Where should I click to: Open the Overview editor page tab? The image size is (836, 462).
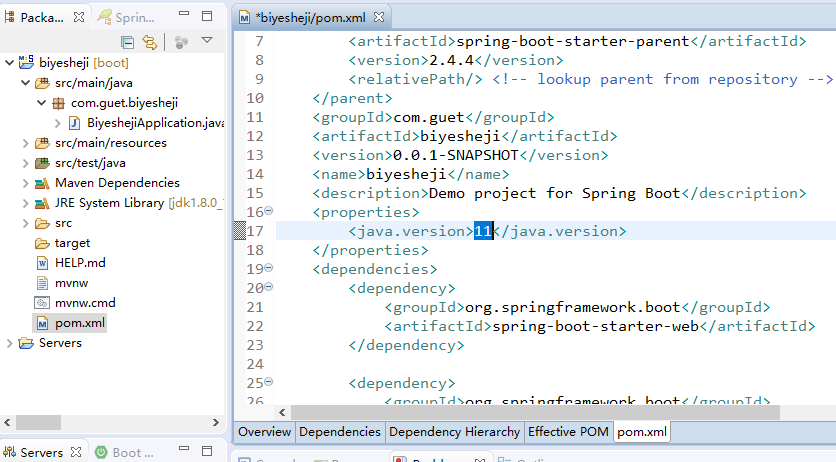tap(264, 432)
